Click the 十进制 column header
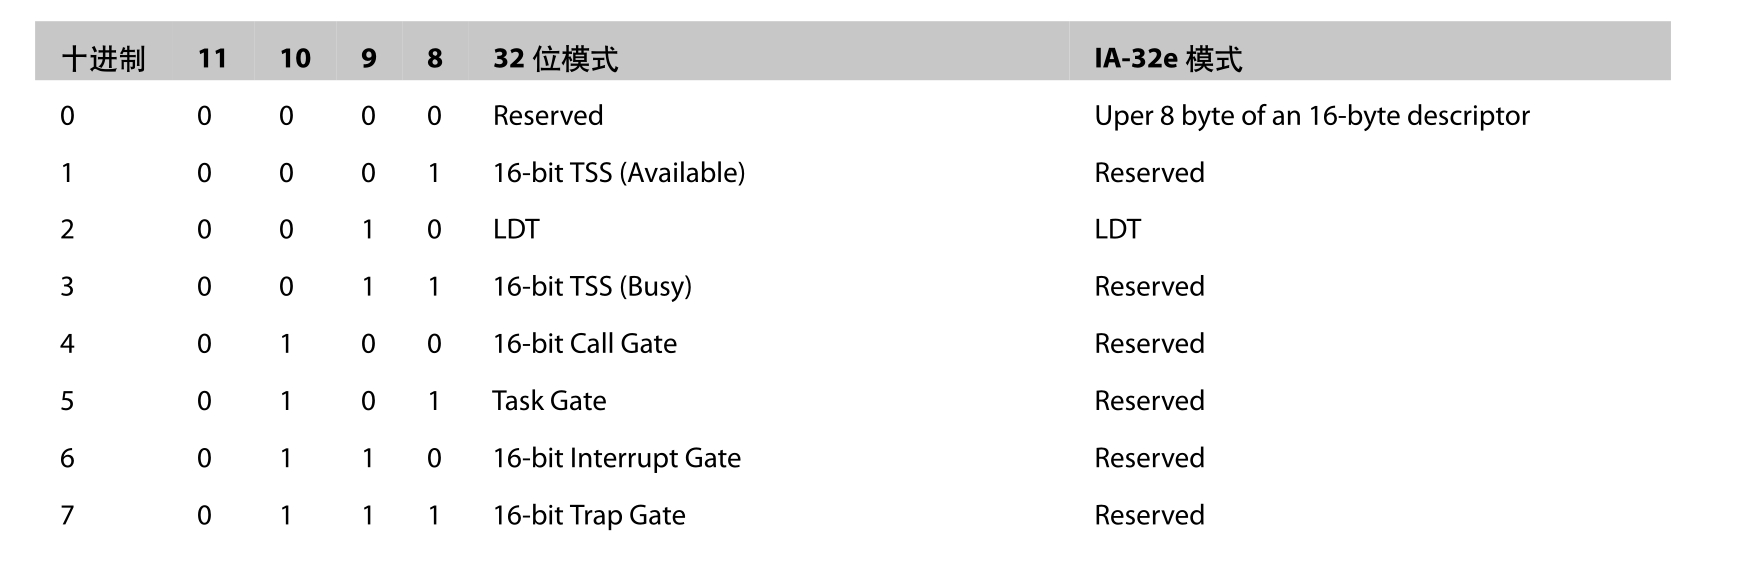This screenshot has width=1754, height=567. click(103, 59)
